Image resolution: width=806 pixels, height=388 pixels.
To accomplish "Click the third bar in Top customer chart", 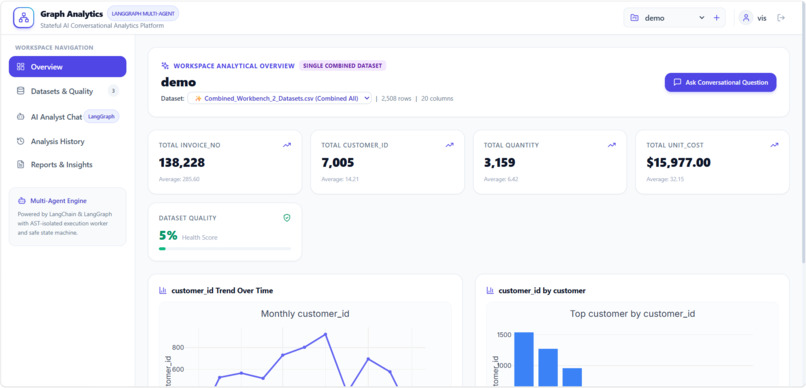I will (572, 377).
